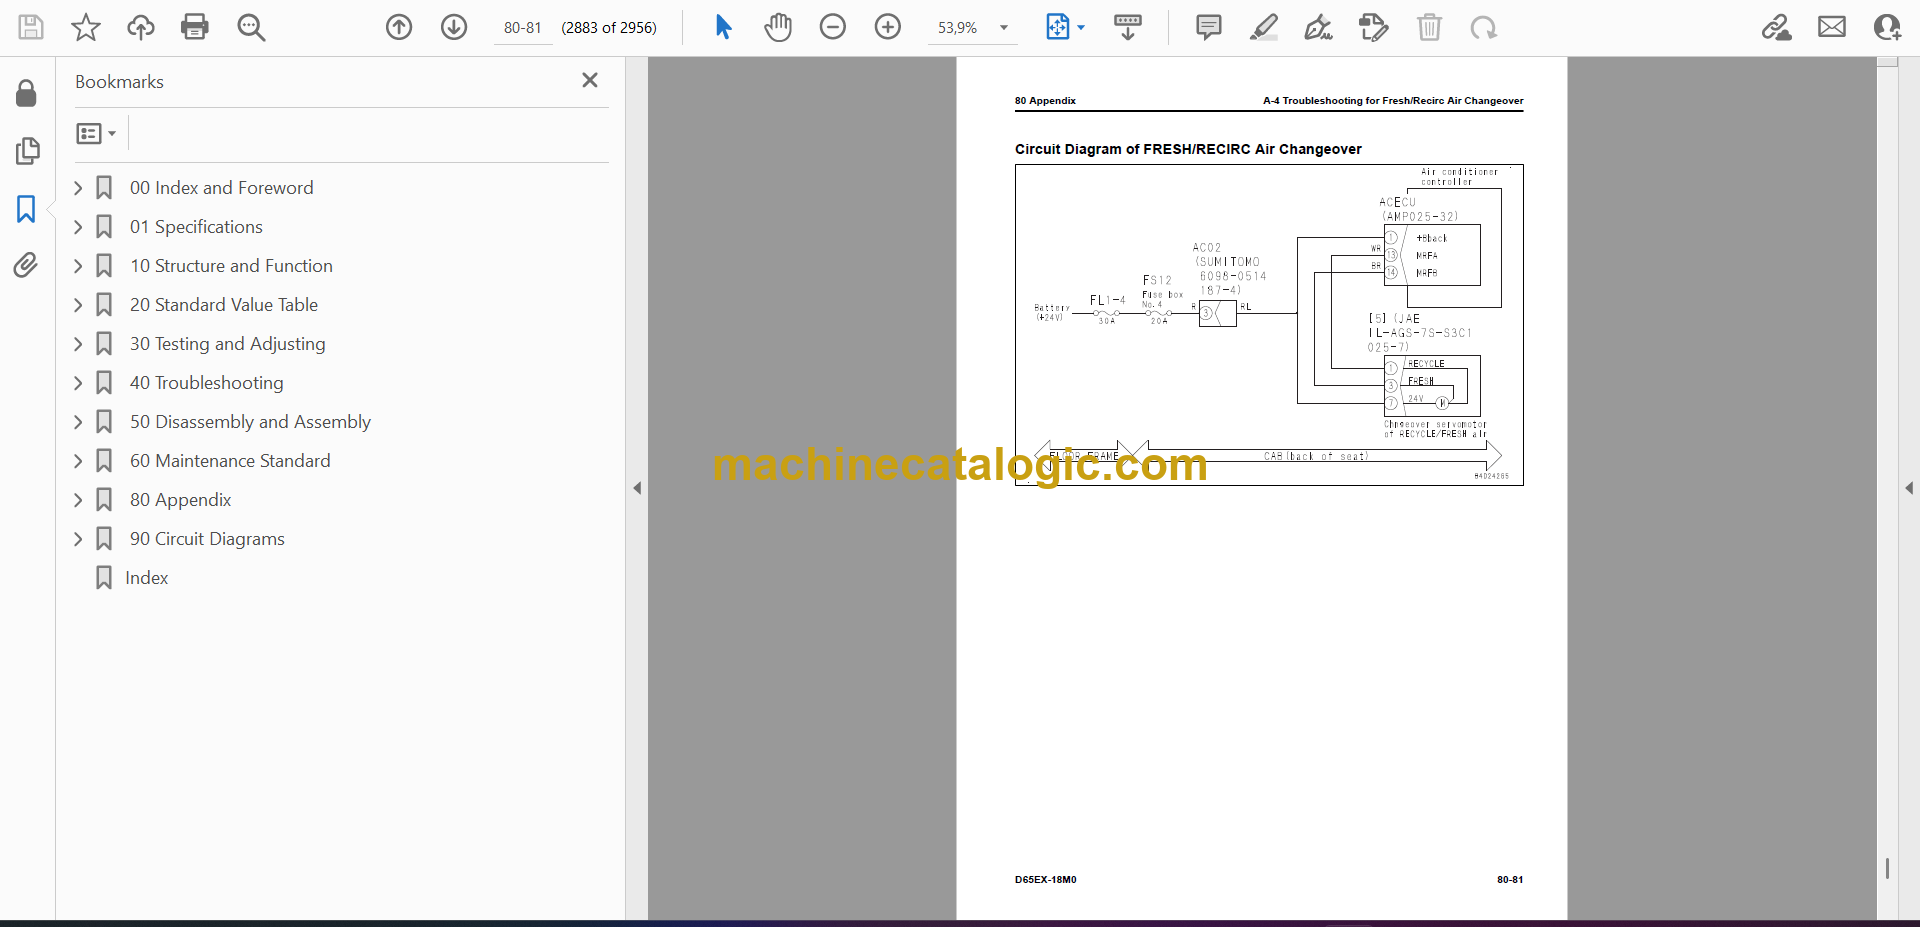The height and width of the screenshot is (927, 1920).
Task: Click the upload to cloud icon
Action: pos(141,27)
